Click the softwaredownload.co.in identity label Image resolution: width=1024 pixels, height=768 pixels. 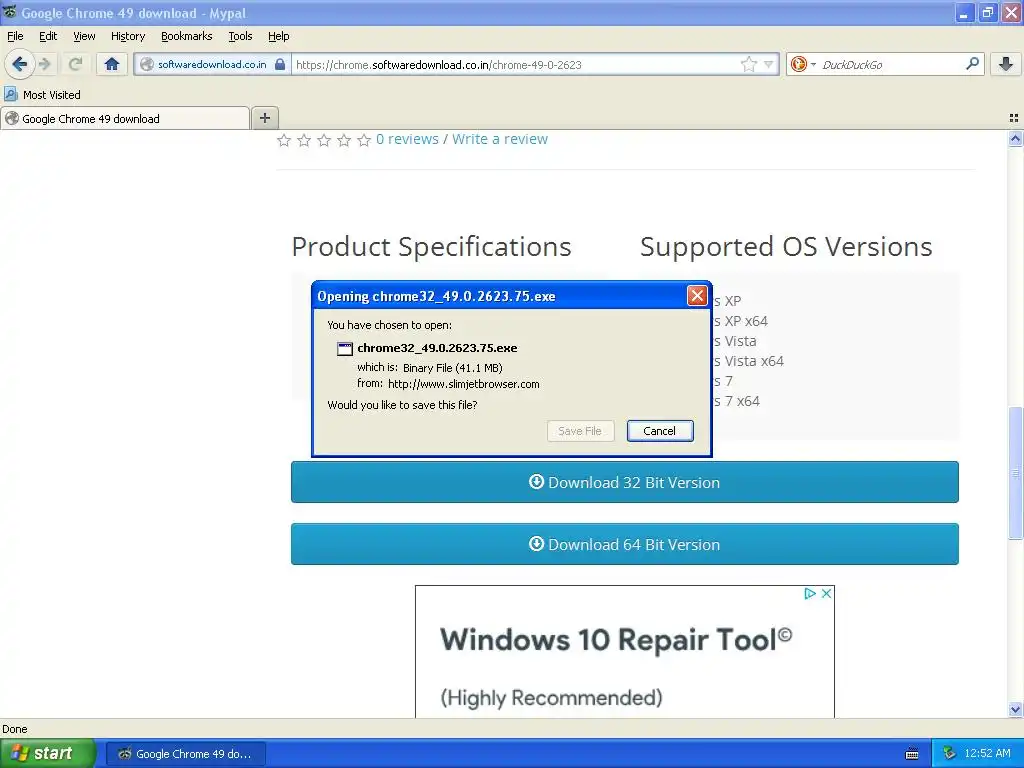point(212,64)
